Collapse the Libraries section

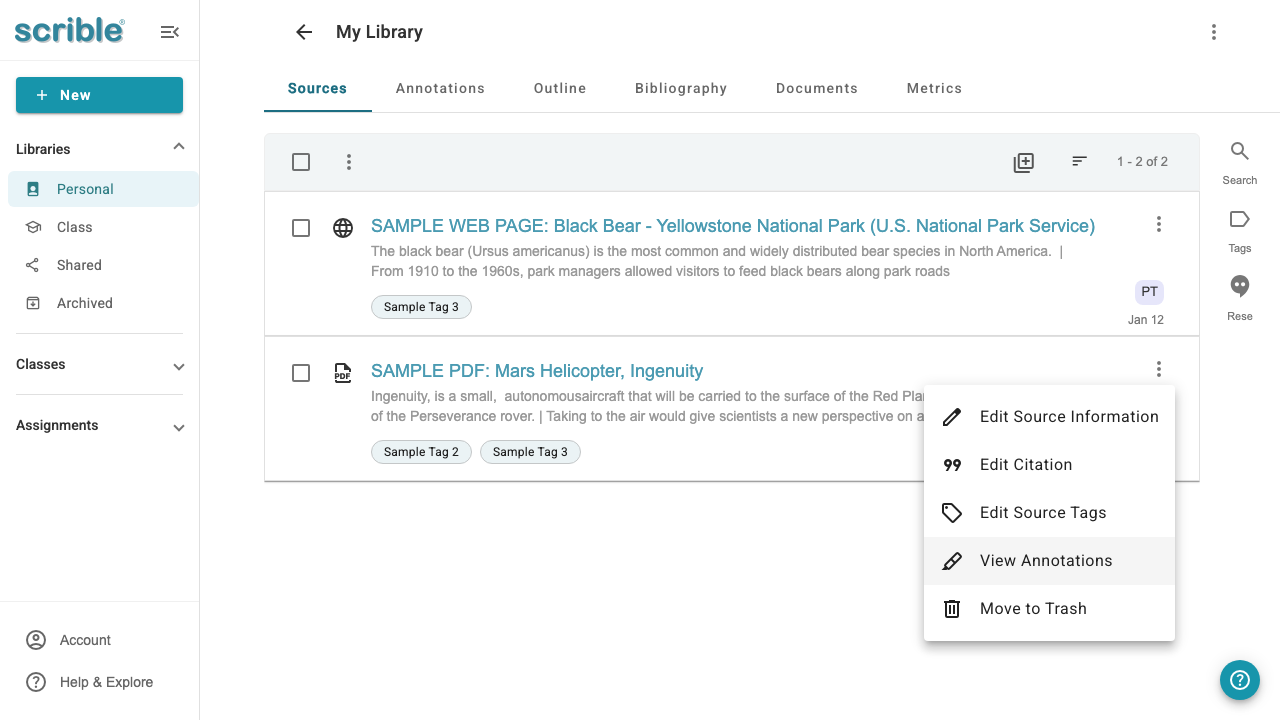pos(179,147)
